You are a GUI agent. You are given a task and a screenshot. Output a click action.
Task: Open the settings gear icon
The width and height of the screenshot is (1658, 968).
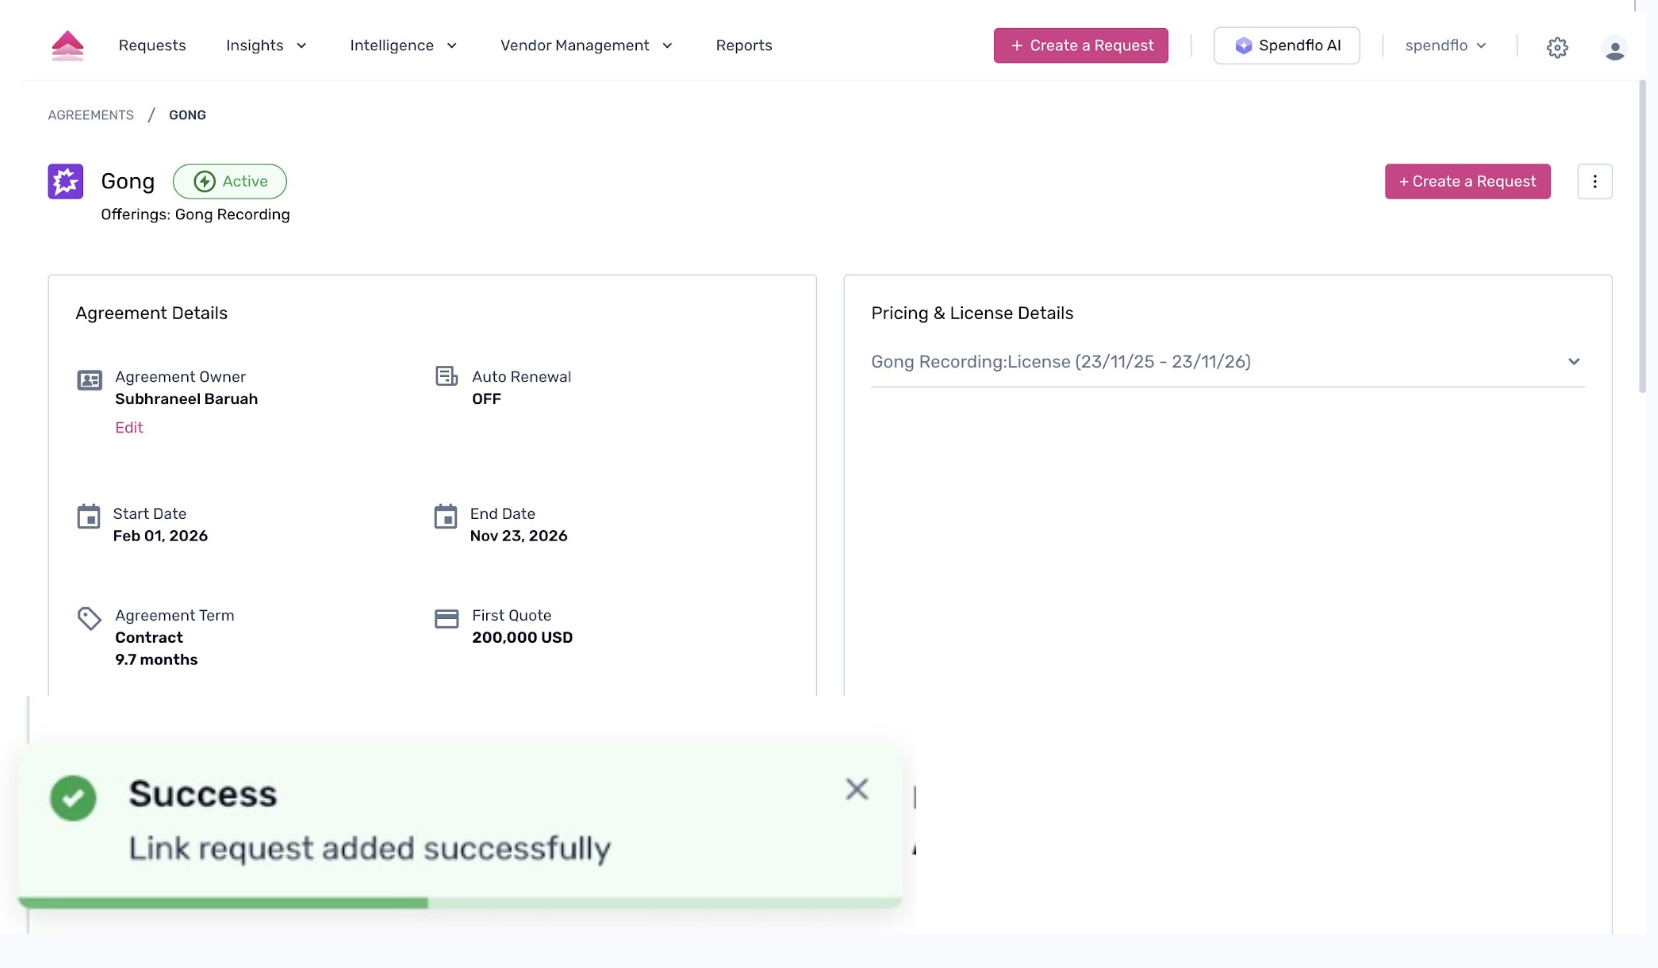pyautogui.click(x=1557, y=47)
